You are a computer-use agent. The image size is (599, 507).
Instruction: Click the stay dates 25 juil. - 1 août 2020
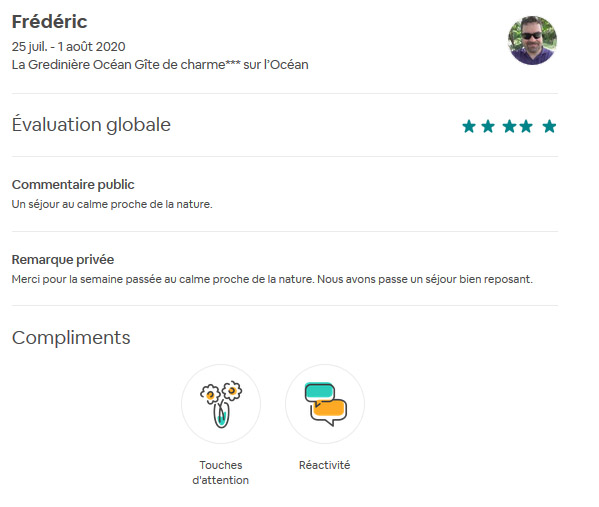click(68, 47)
